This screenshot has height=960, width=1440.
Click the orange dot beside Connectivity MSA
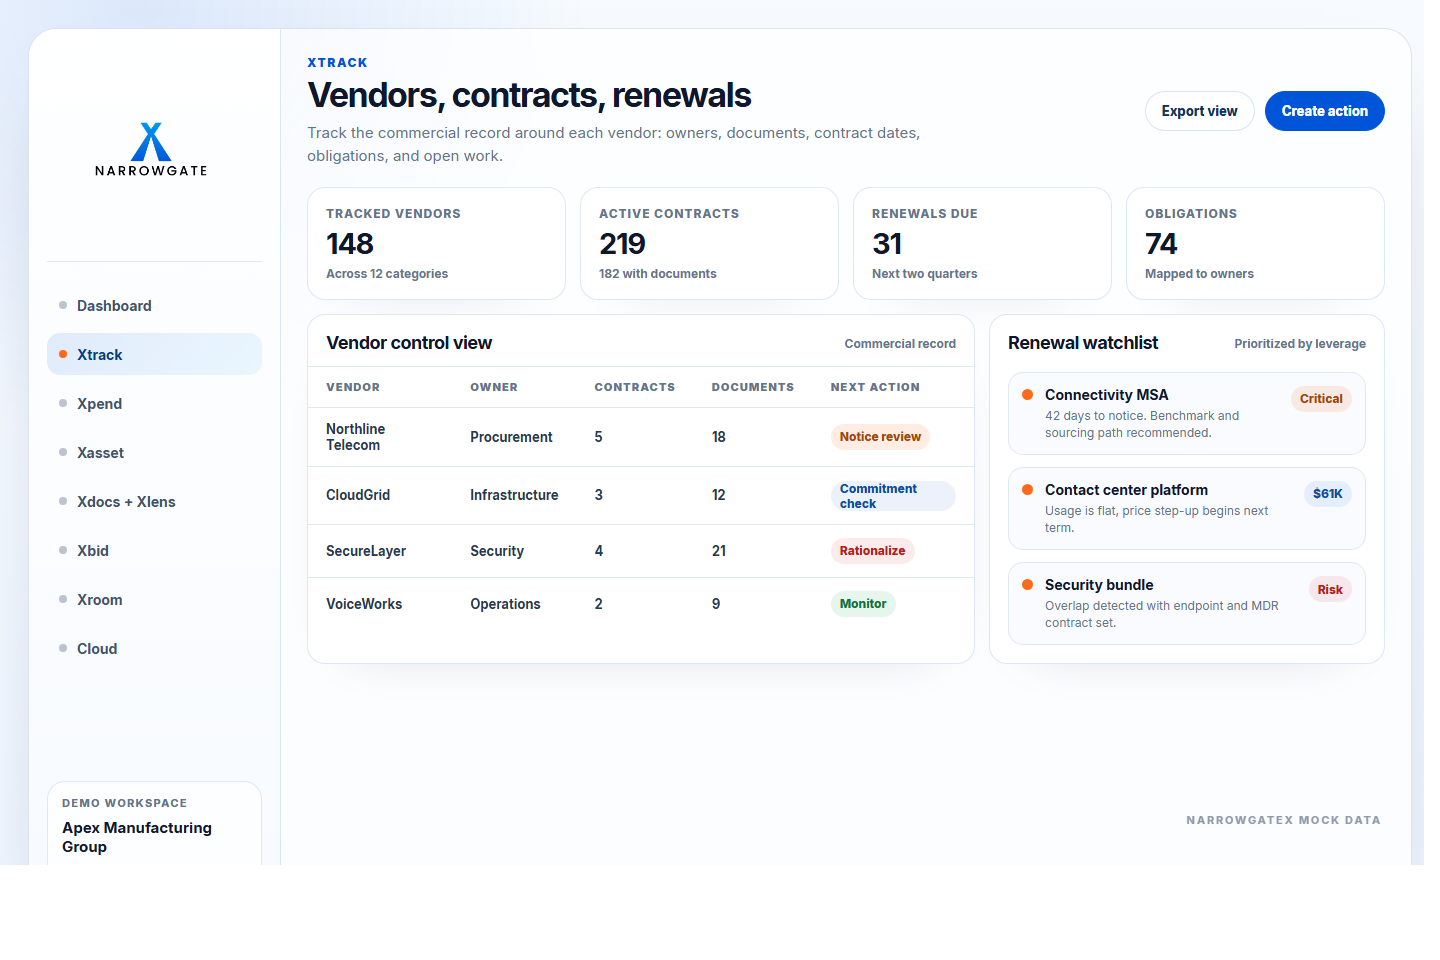[x=1027, y=394]
